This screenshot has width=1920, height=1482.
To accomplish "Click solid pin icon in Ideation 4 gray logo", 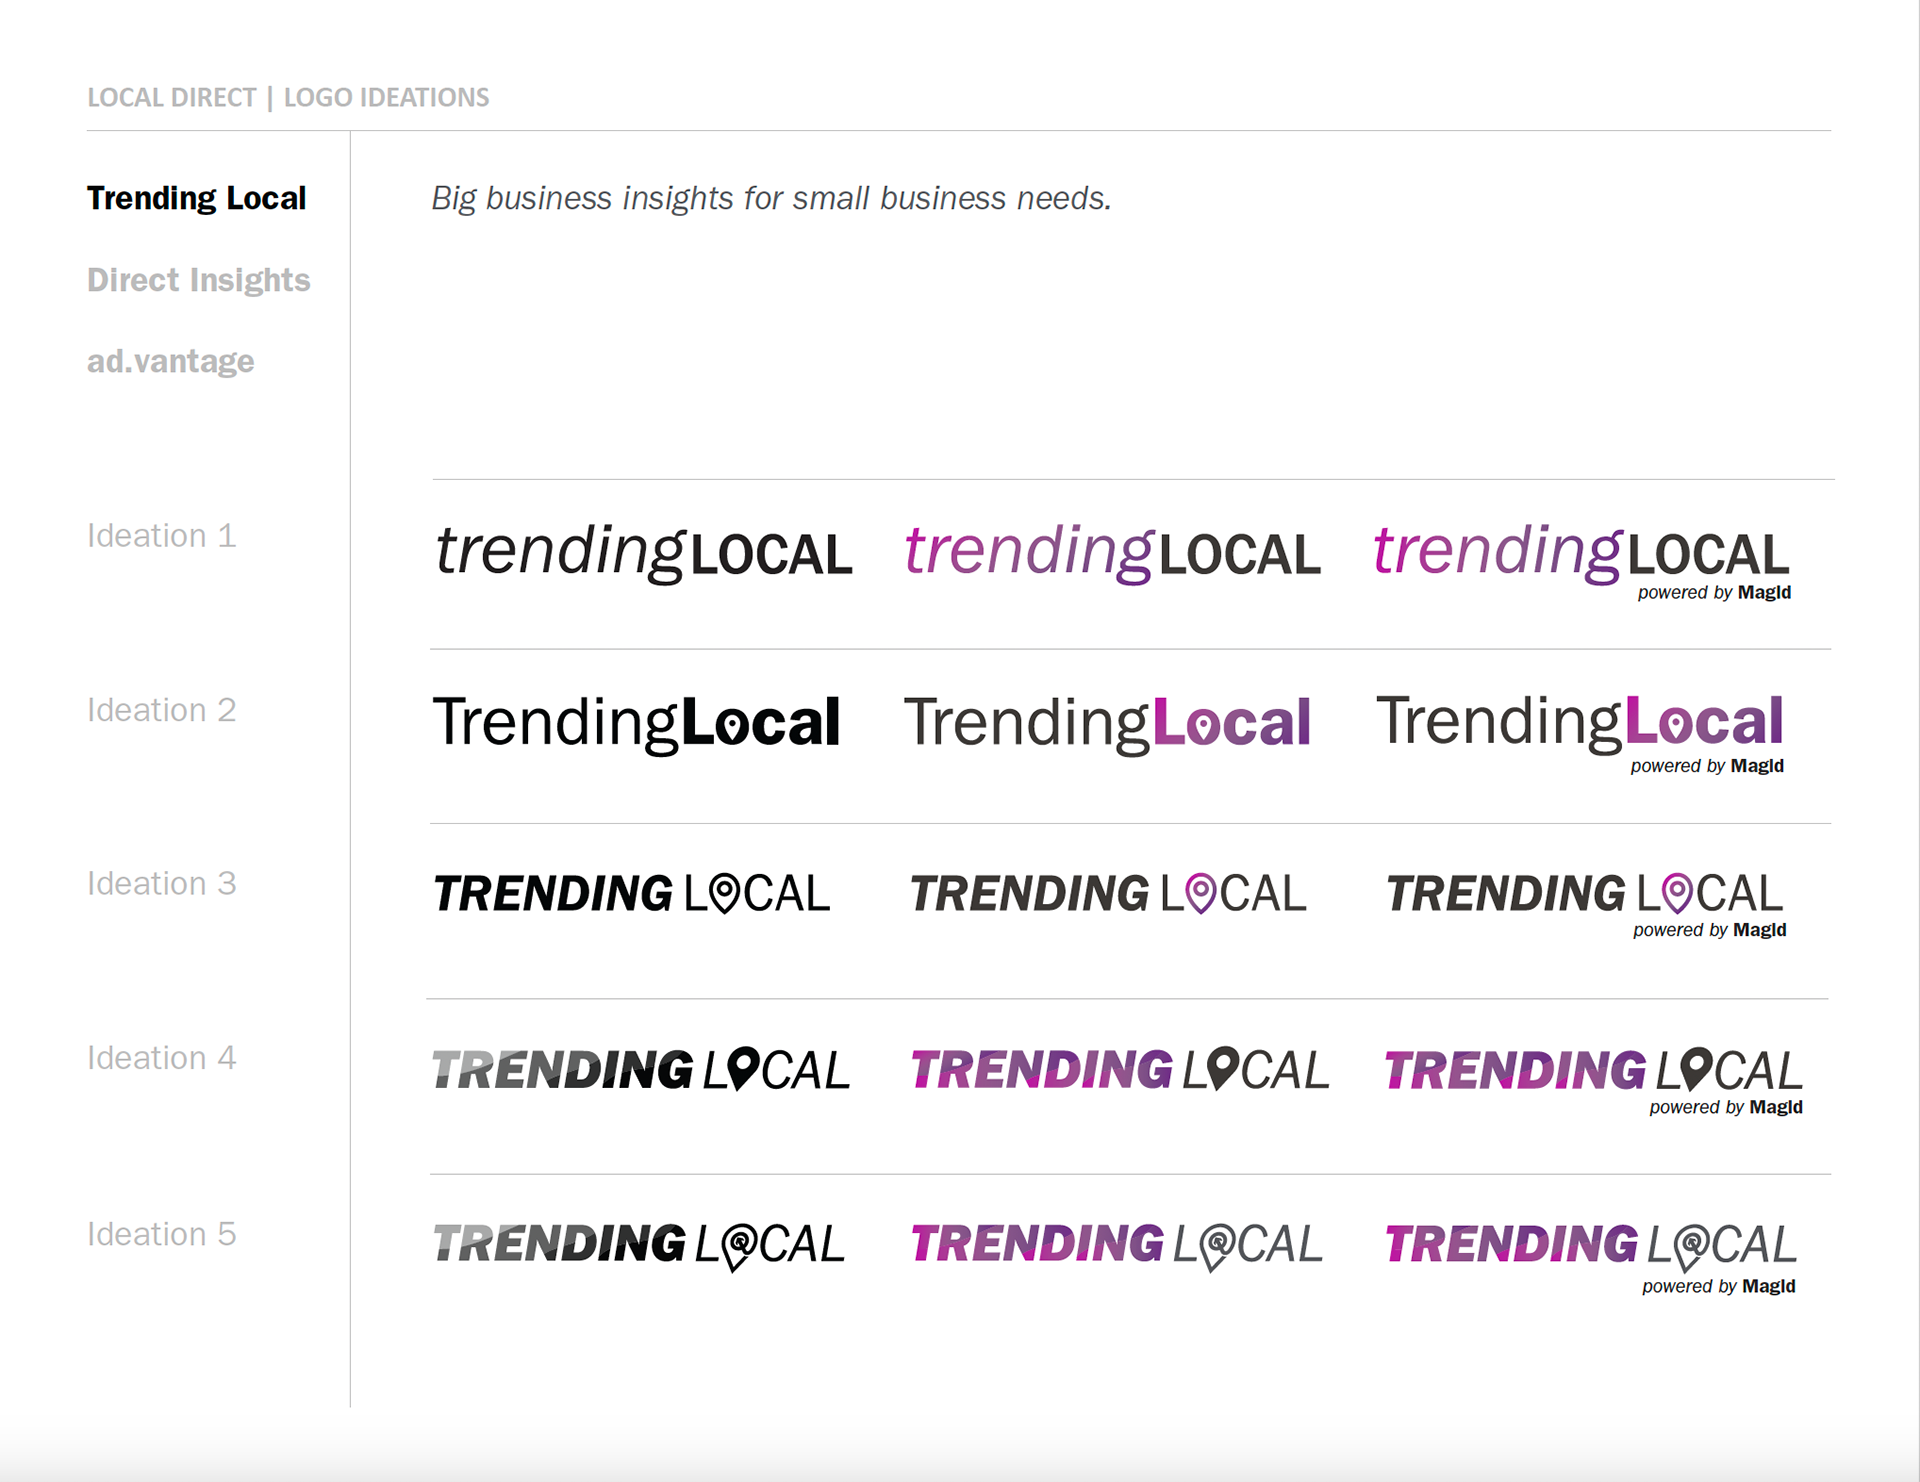I will (x=743, y=1068).
